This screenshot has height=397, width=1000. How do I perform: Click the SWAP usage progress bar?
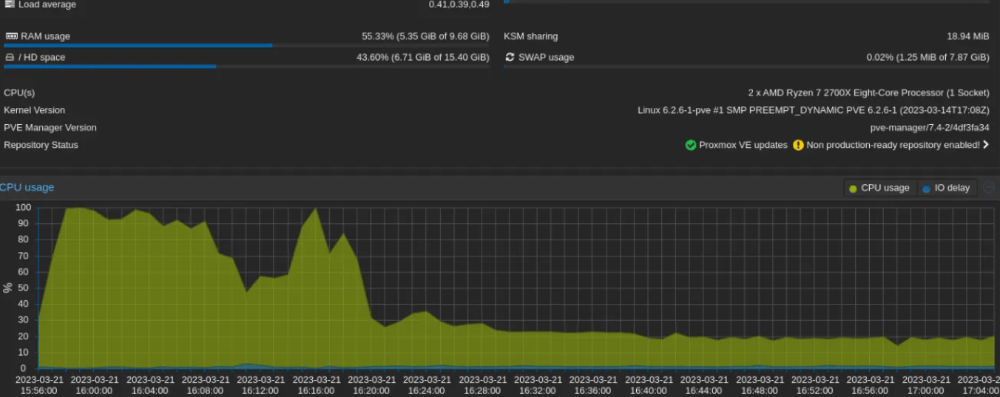[x=747, y=66]
